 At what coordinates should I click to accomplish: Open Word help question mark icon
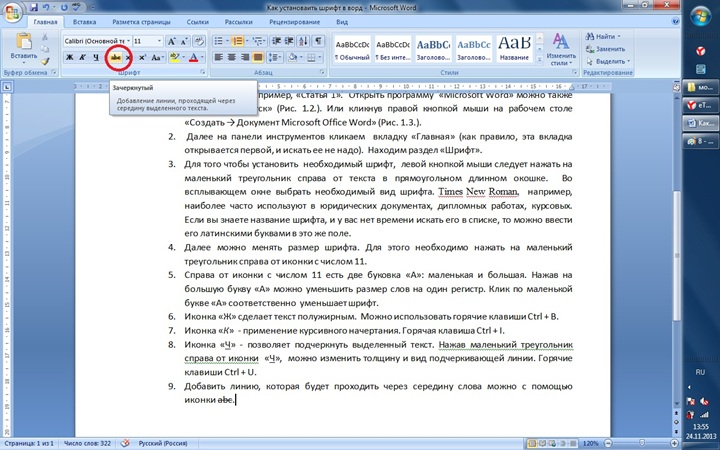click(675, 21)
